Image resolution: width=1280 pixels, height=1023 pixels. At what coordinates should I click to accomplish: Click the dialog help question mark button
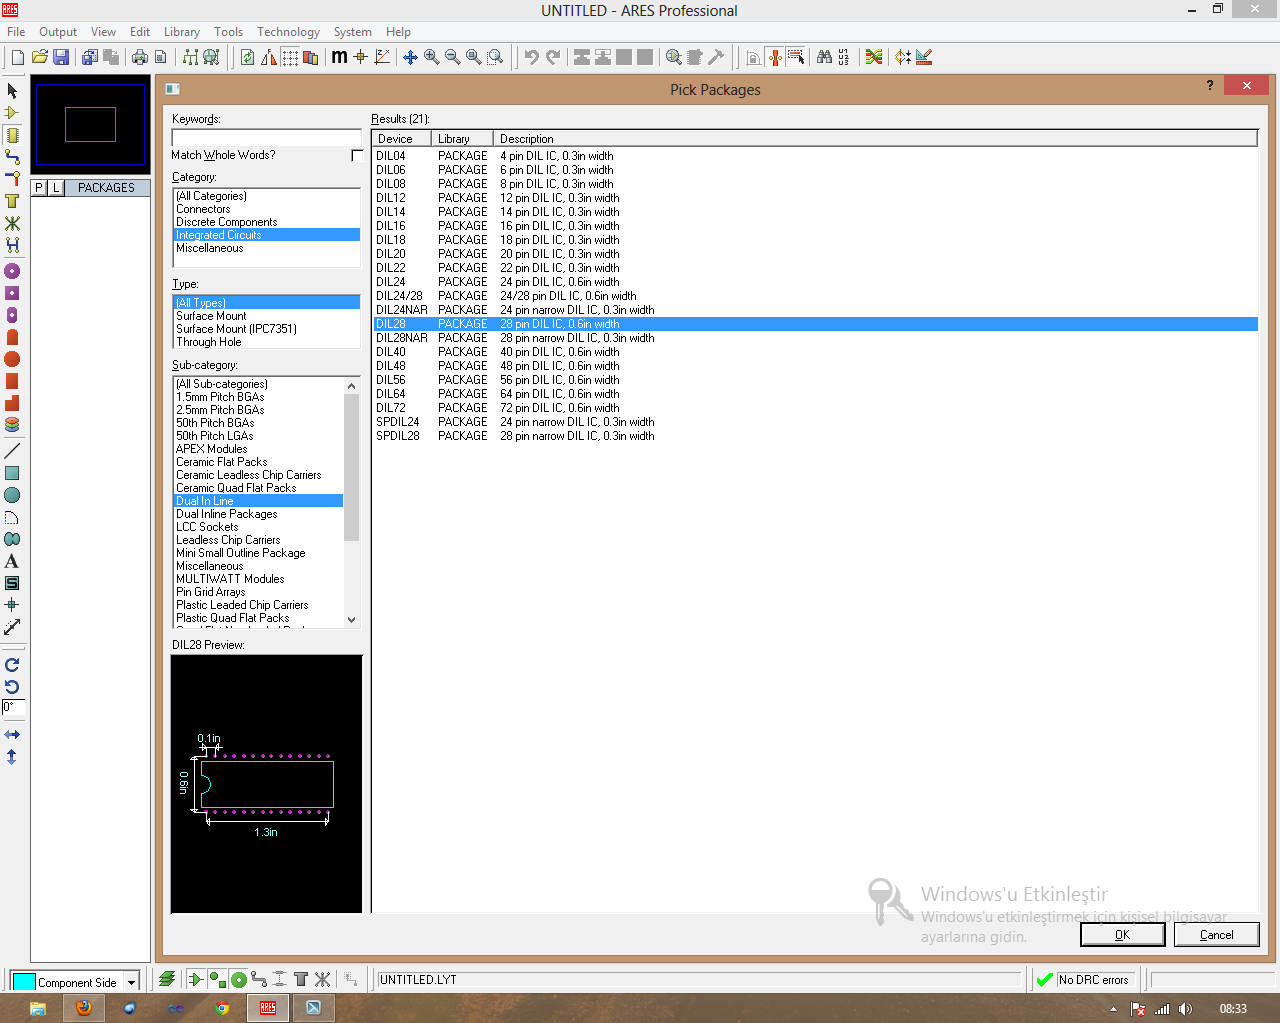coord(1210,86)
